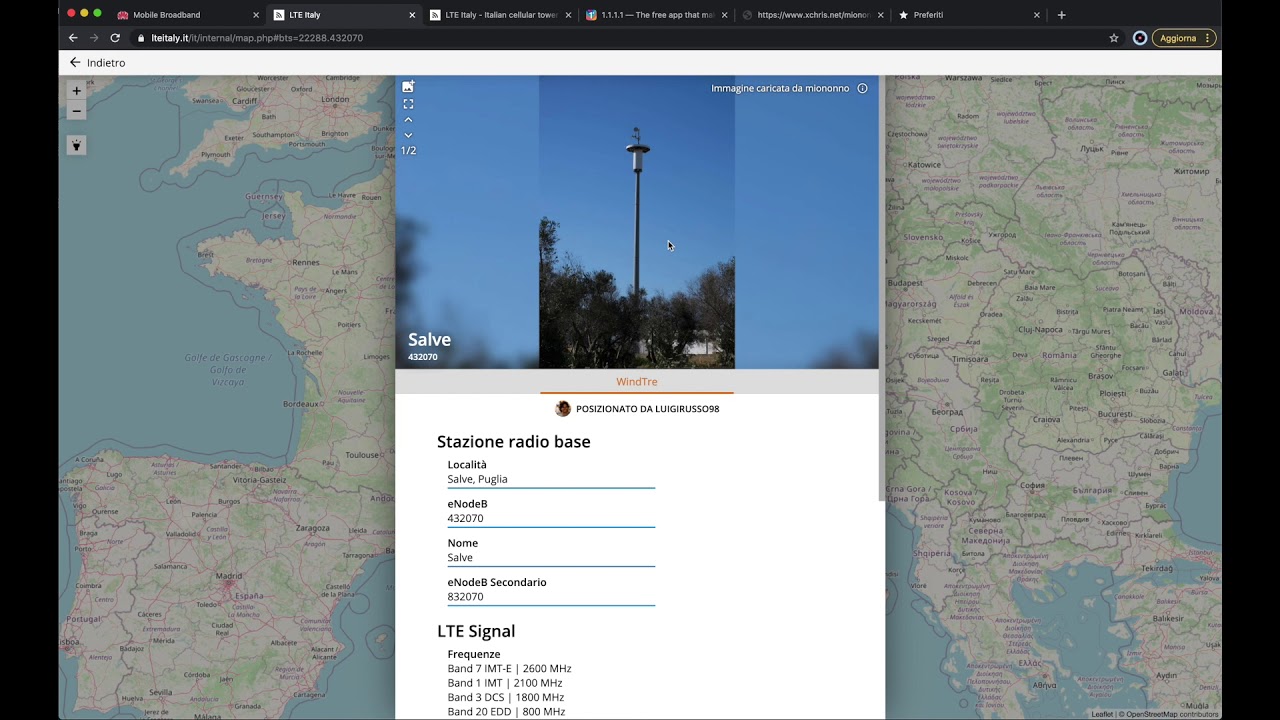The height and width of the screenshot is (720, 1280).
Task: Click the 1/2 photo counter
Action: click(x=408, y=151)
